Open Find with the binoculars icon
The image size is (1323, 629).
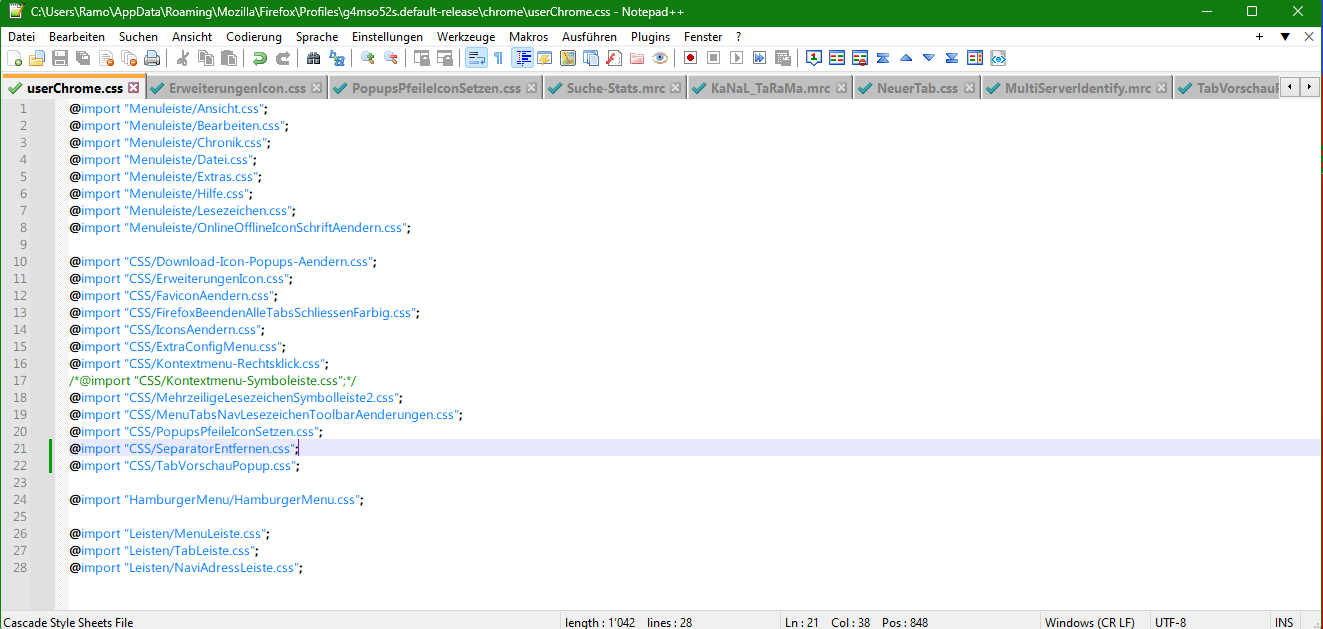[x=313, y=58]
